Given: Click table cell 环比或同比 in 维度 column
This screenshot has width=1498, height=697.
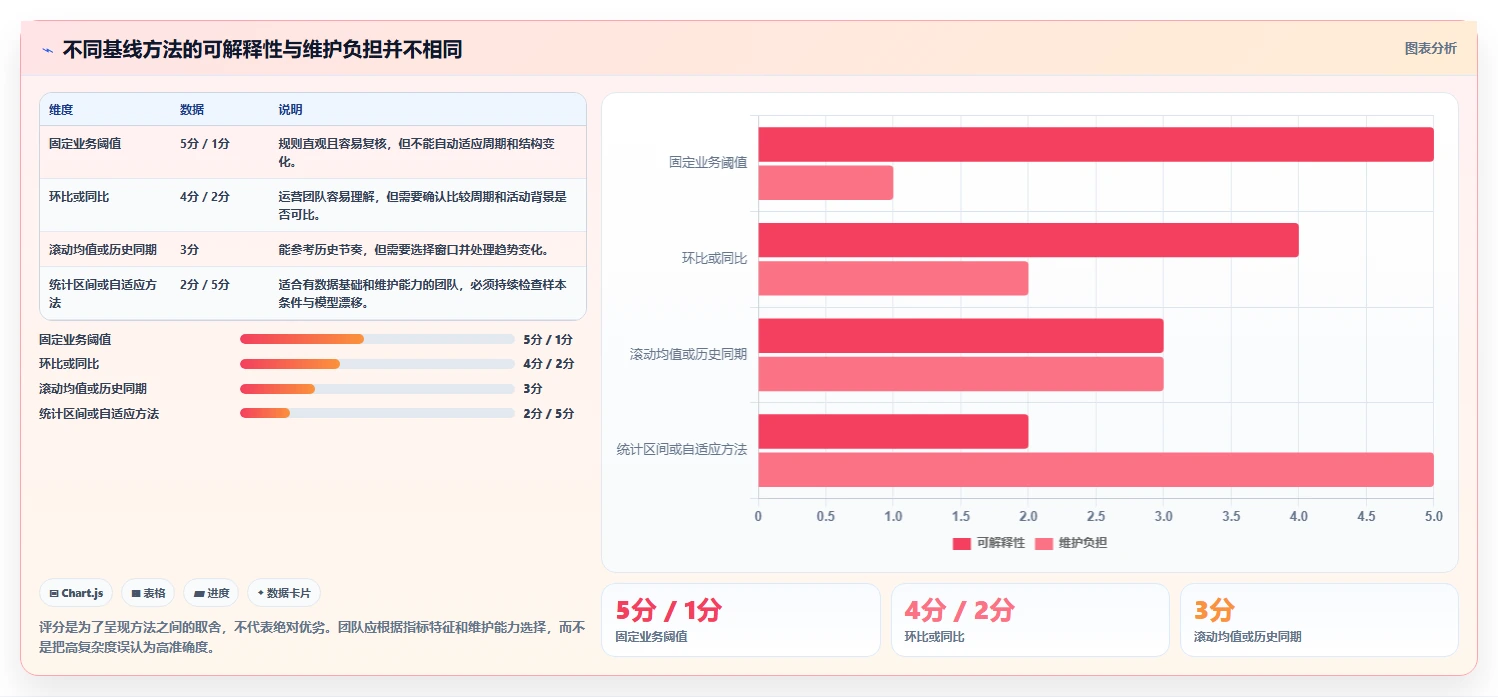Looking at the screenshot, I should [79, 197].
